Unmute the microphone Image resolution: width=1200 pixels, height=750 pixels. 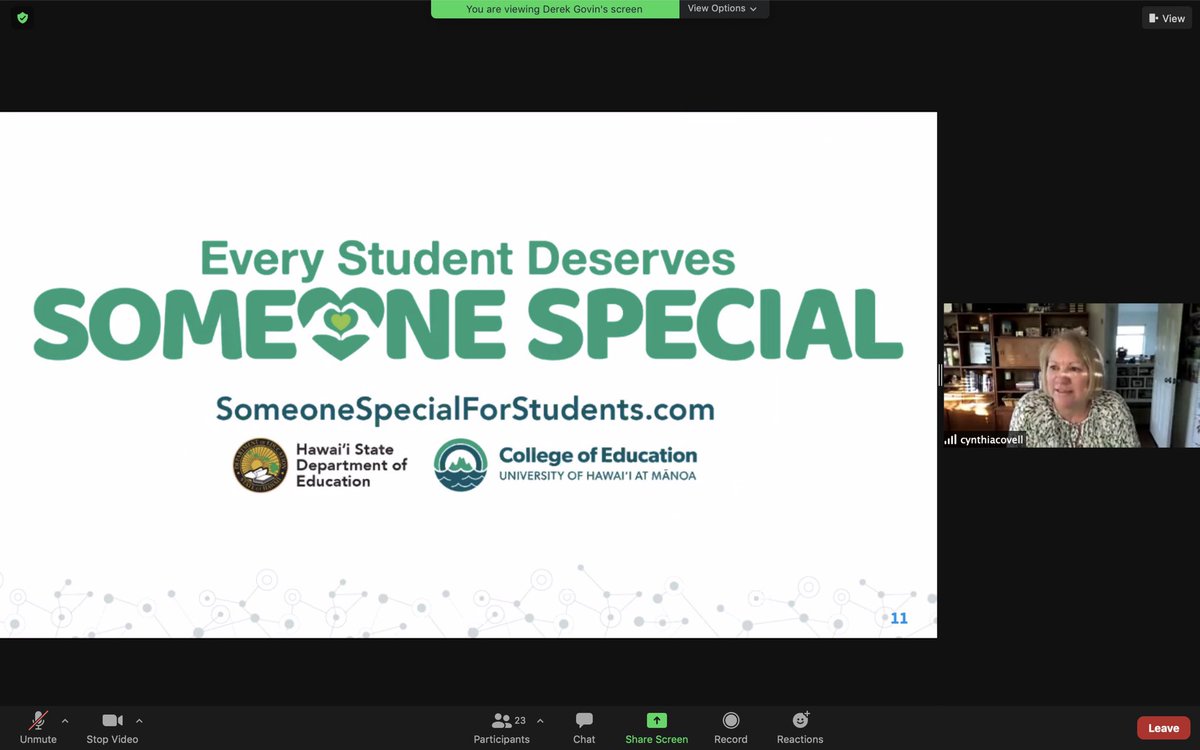click(38, 727)
